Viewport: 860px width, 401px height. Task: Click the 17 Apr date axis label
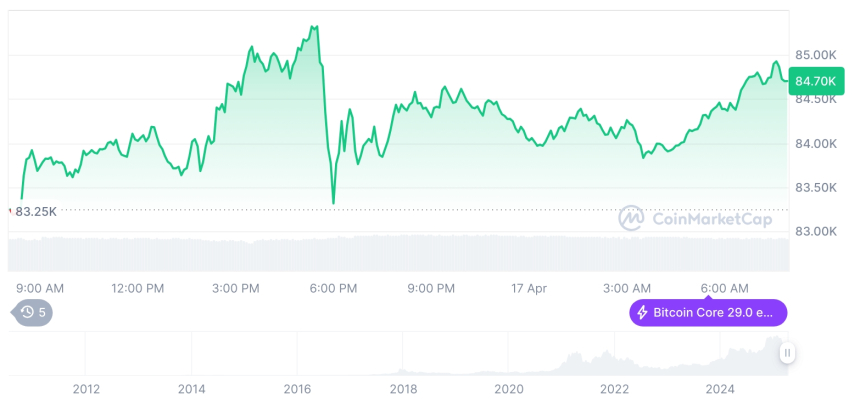pyautogui.click(x=529, y=288)
